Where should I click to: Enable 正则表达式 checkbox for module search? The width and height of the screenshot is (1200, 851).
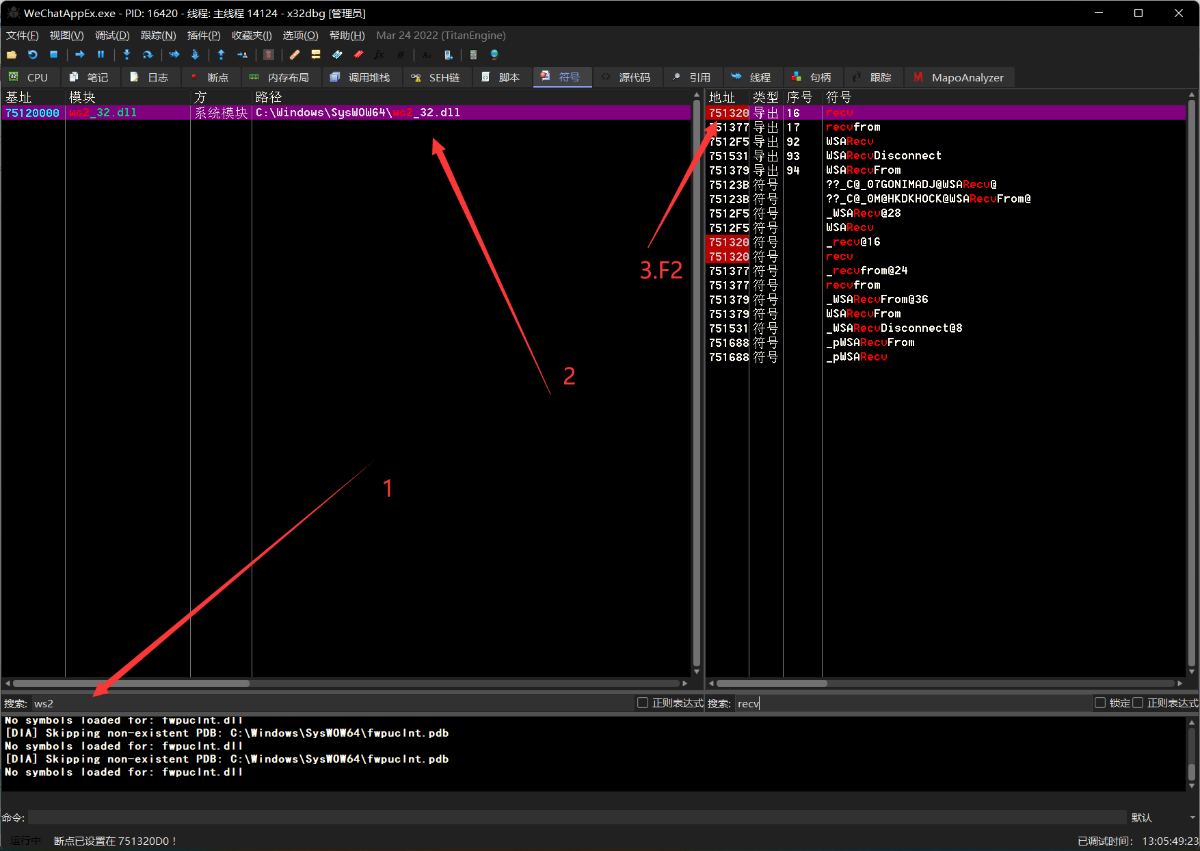643,703
